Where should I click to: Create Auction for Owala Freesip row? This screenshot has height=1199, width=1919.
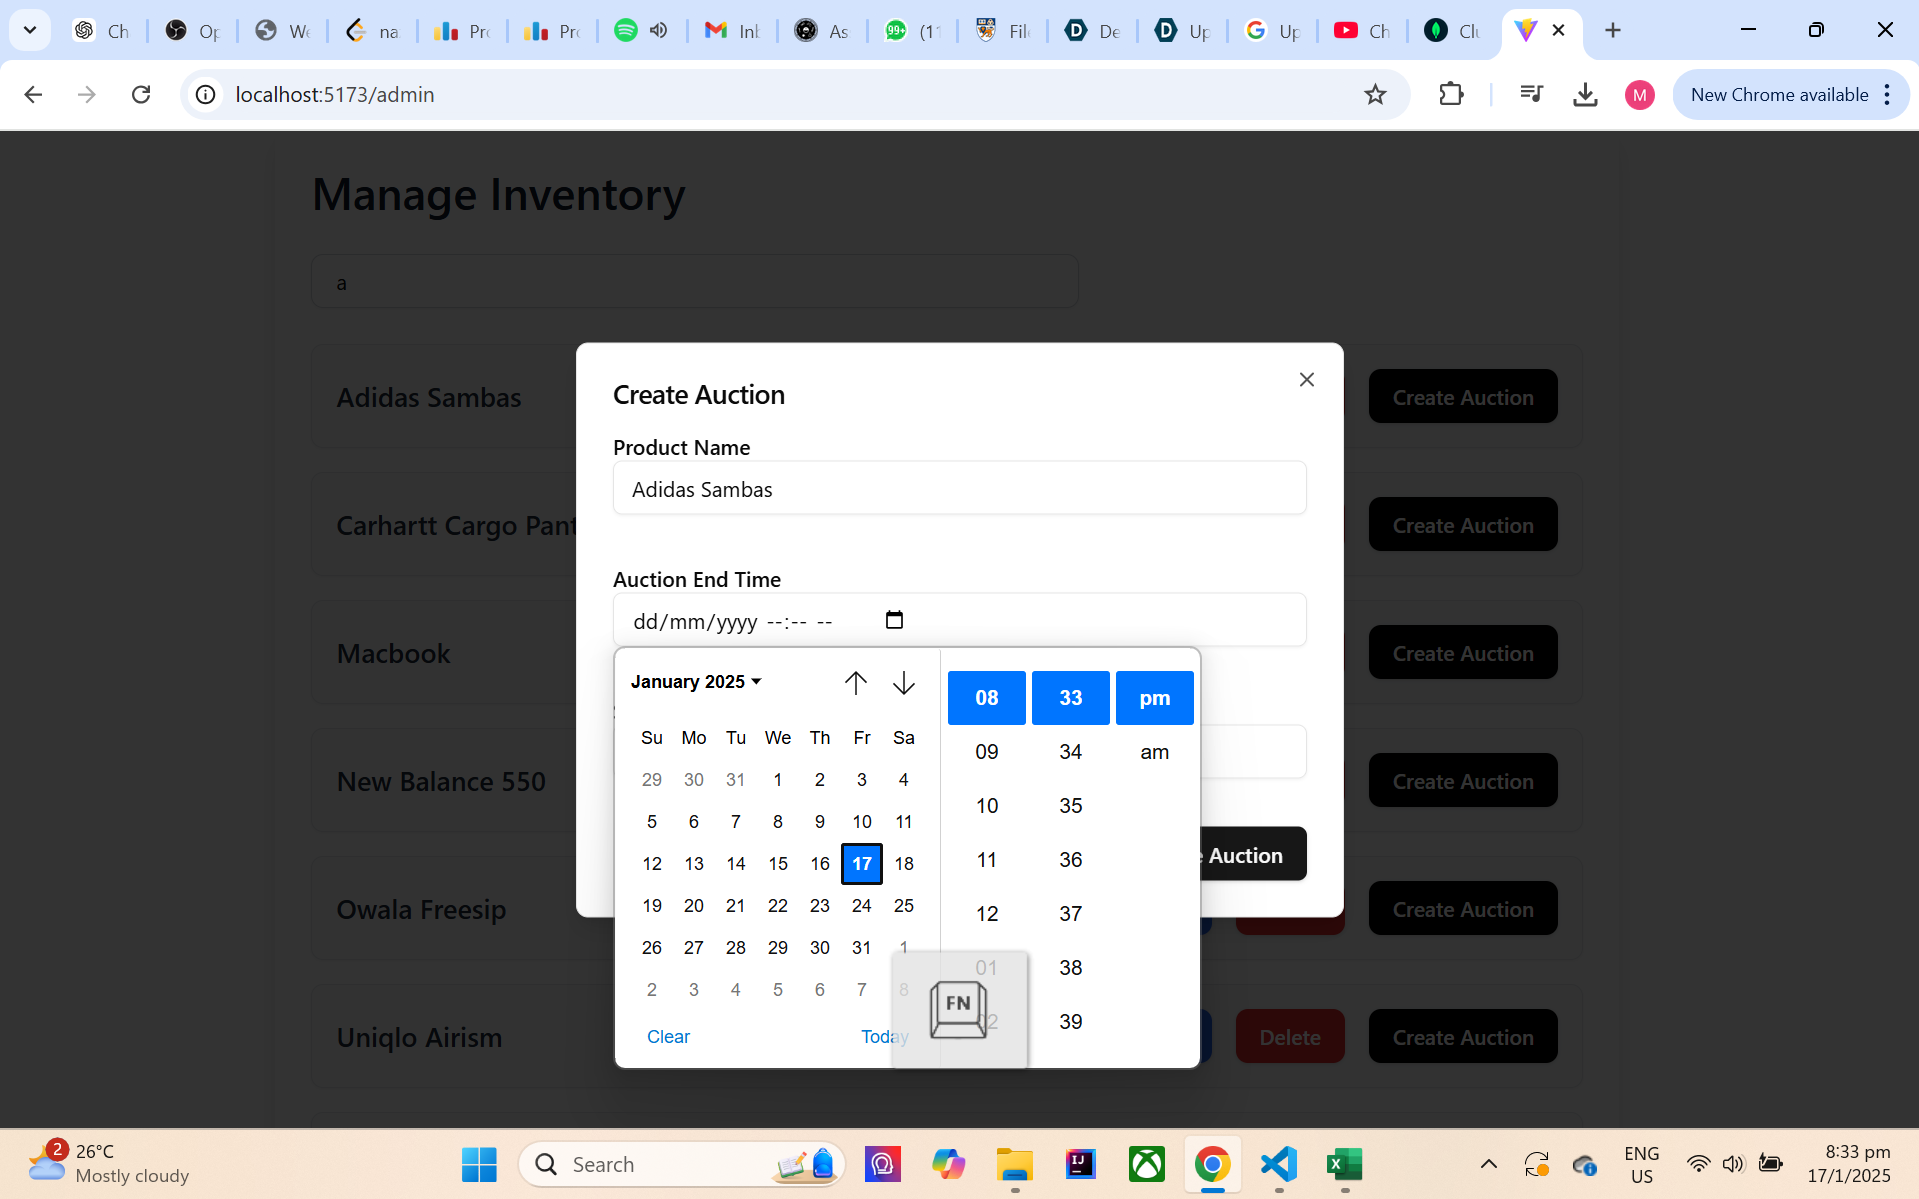[1463, 909]
